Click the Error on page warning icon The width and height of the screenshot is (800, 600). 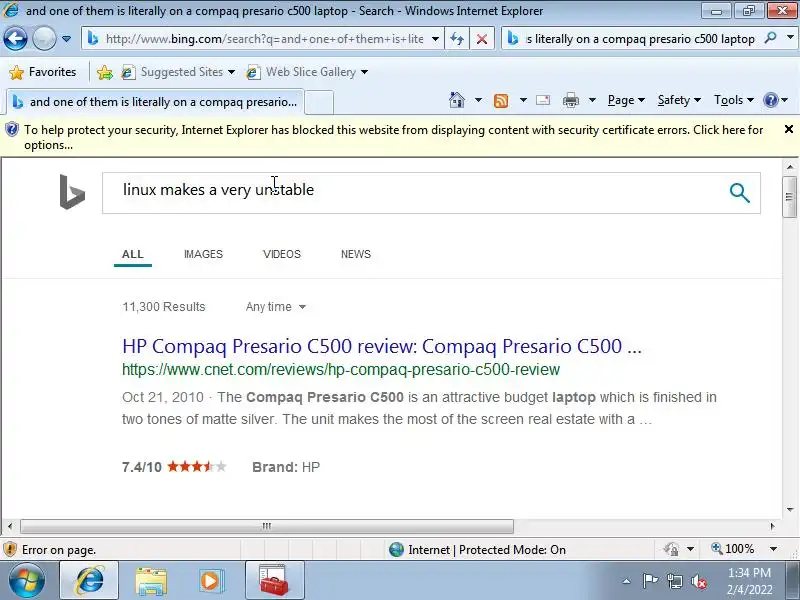tap(10, 549)
